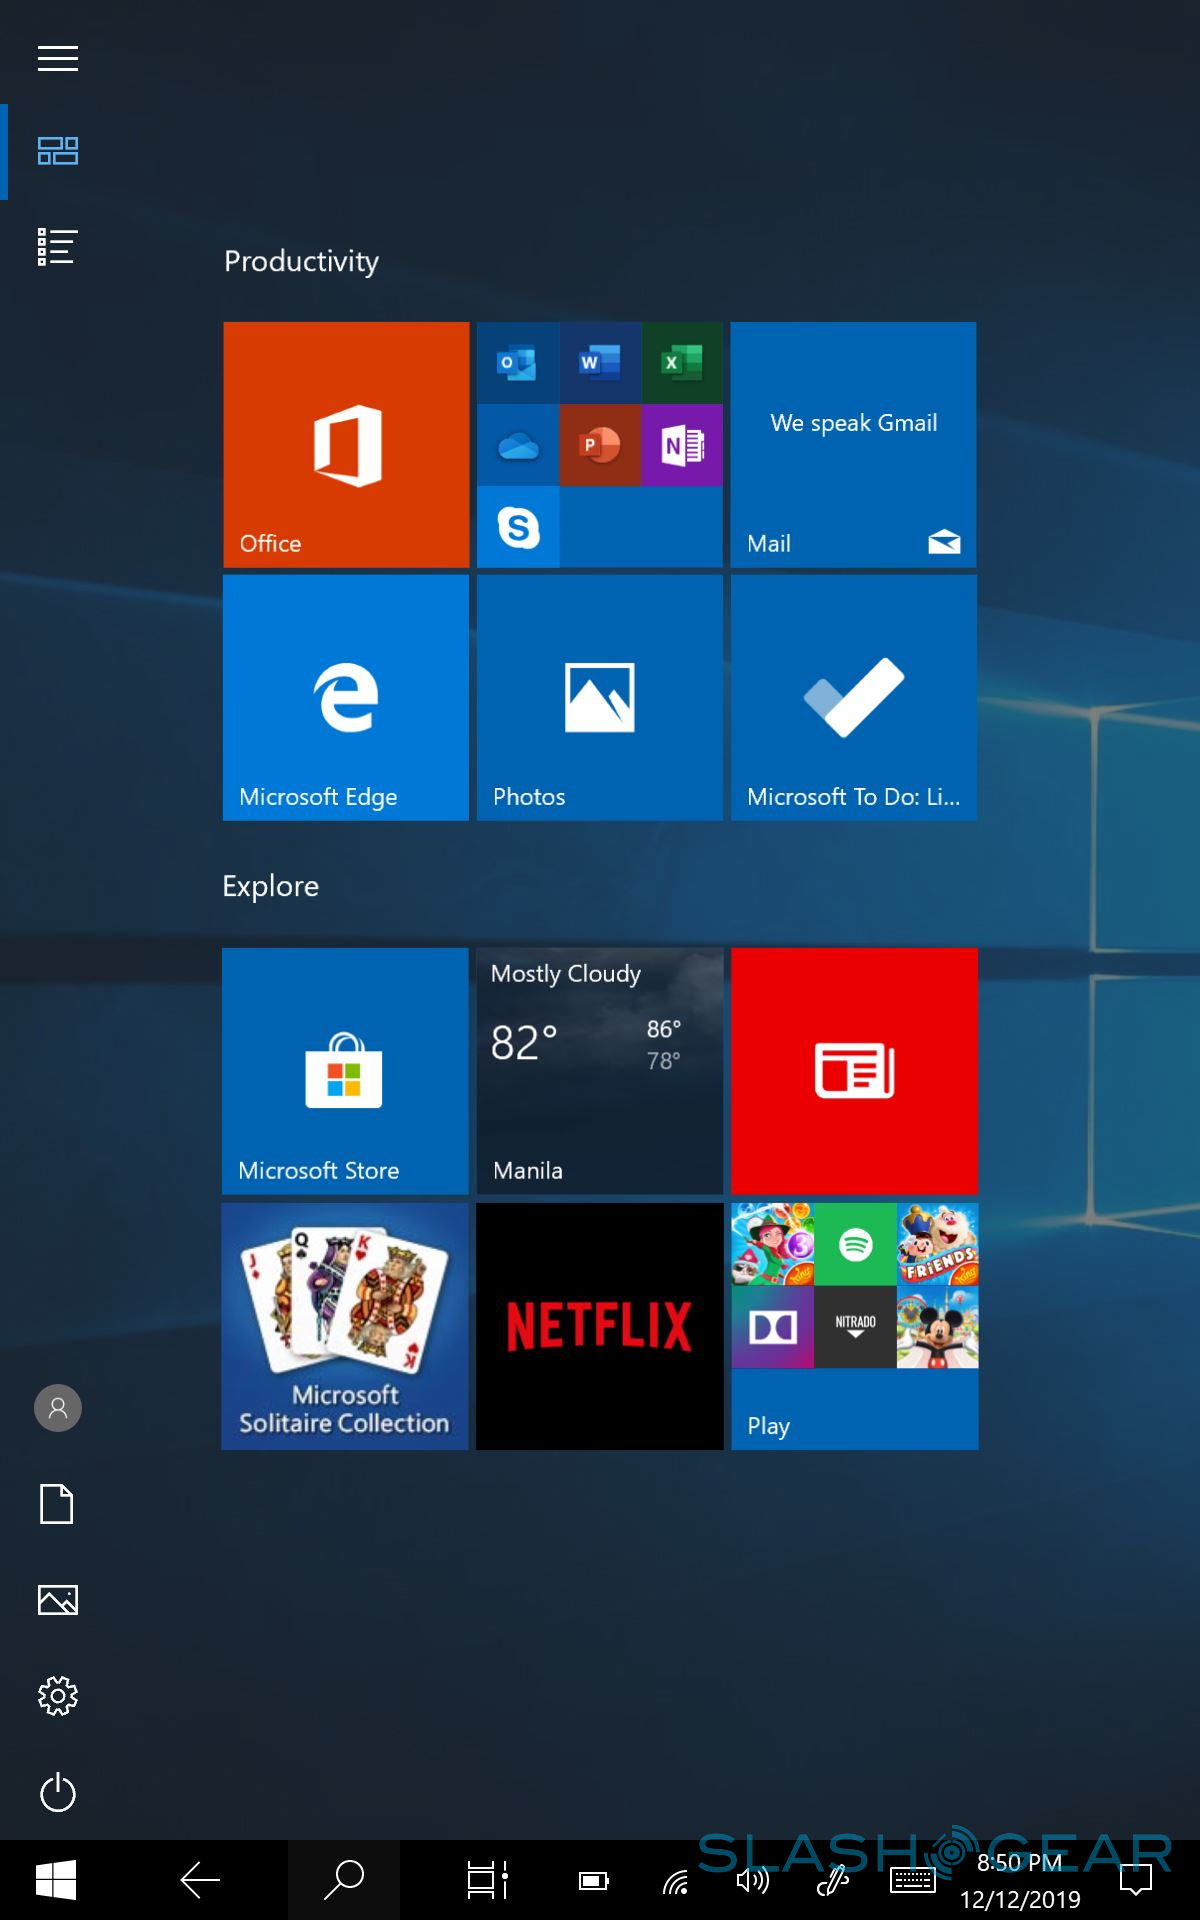Open the Pictures folder shortcut
1200x1920 pixels.
coord(58,1600)
